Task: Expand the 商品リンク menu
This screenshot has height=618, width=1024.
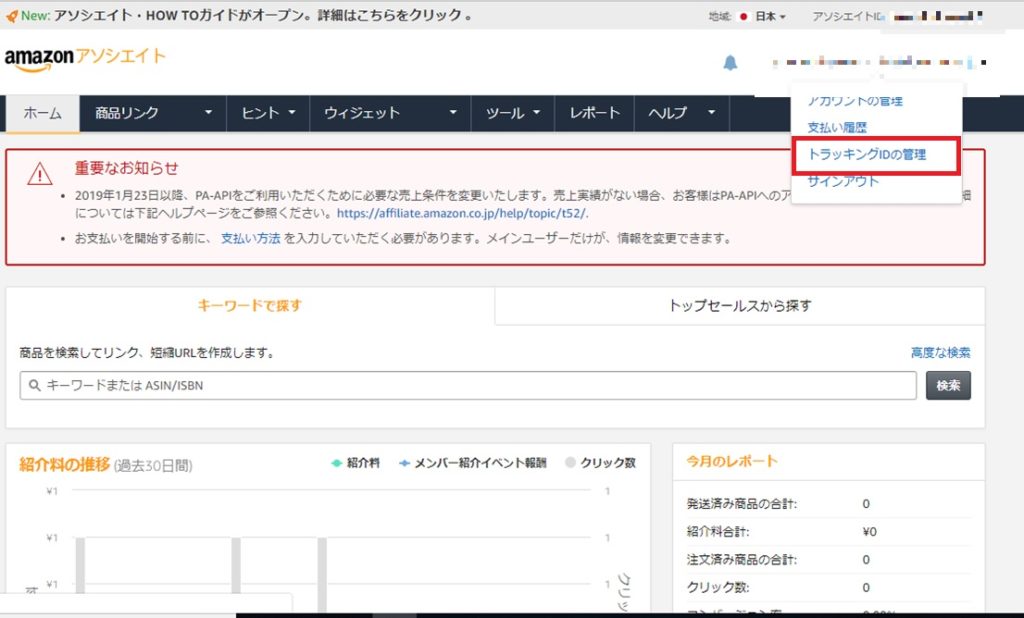Action: click(153, 114)
